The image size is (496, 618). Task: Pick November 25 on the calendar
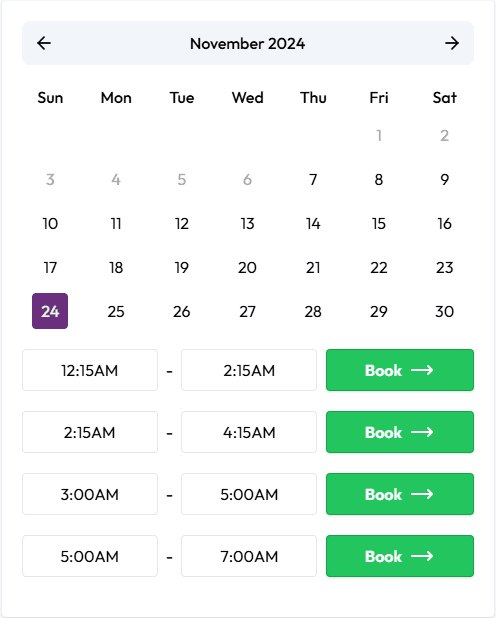click(x=116, y=311)
